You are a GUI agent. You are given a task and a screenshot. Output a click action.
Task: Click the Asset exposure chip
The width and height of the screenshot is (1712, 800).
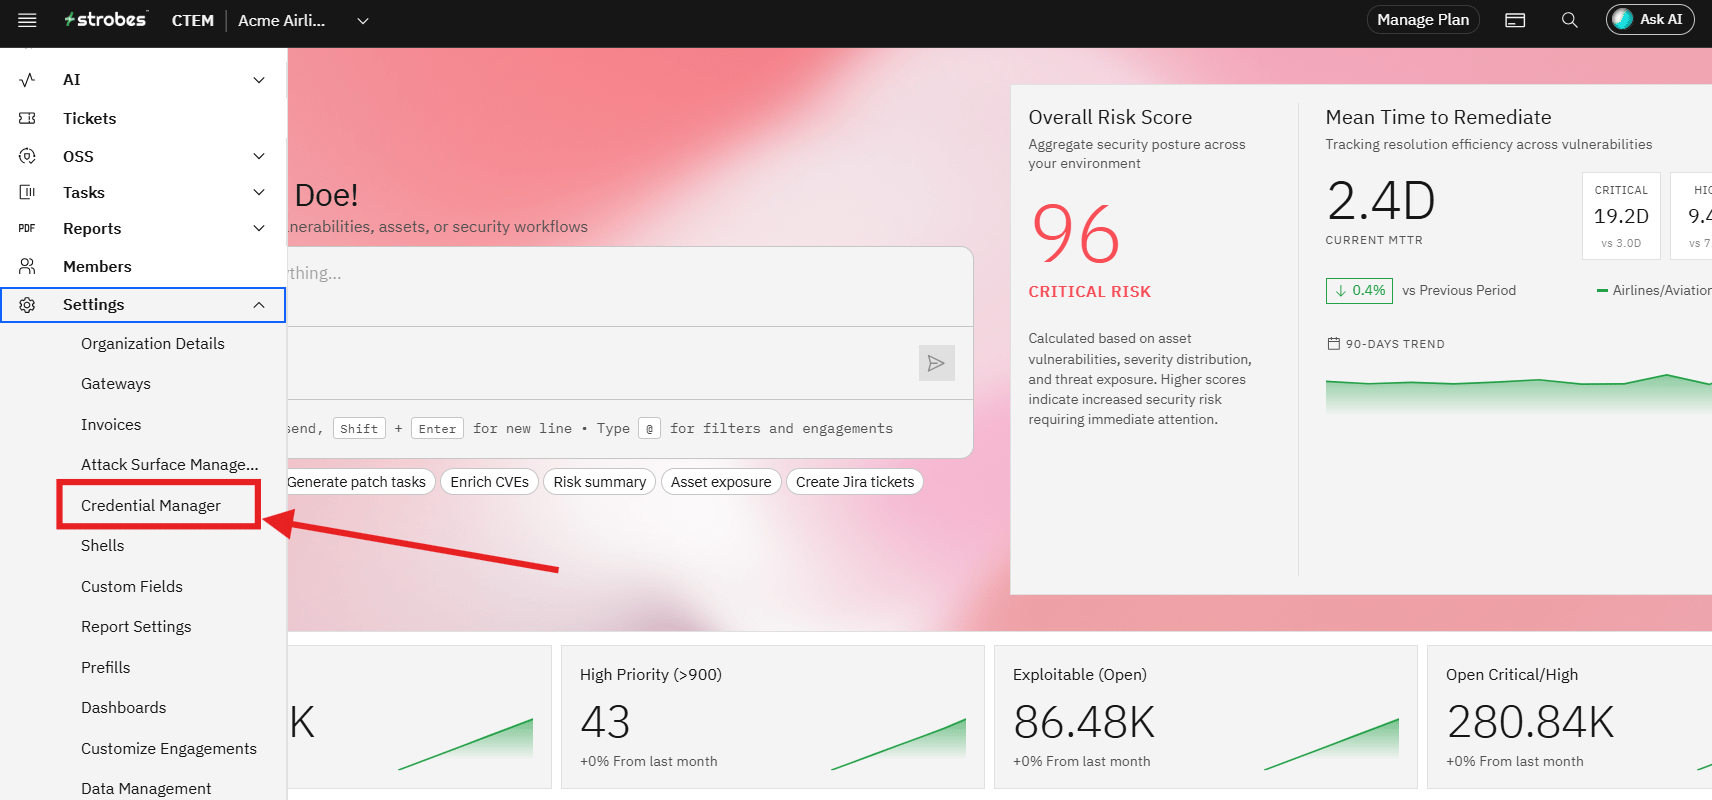pyautogui.click(x=721, y=482)
